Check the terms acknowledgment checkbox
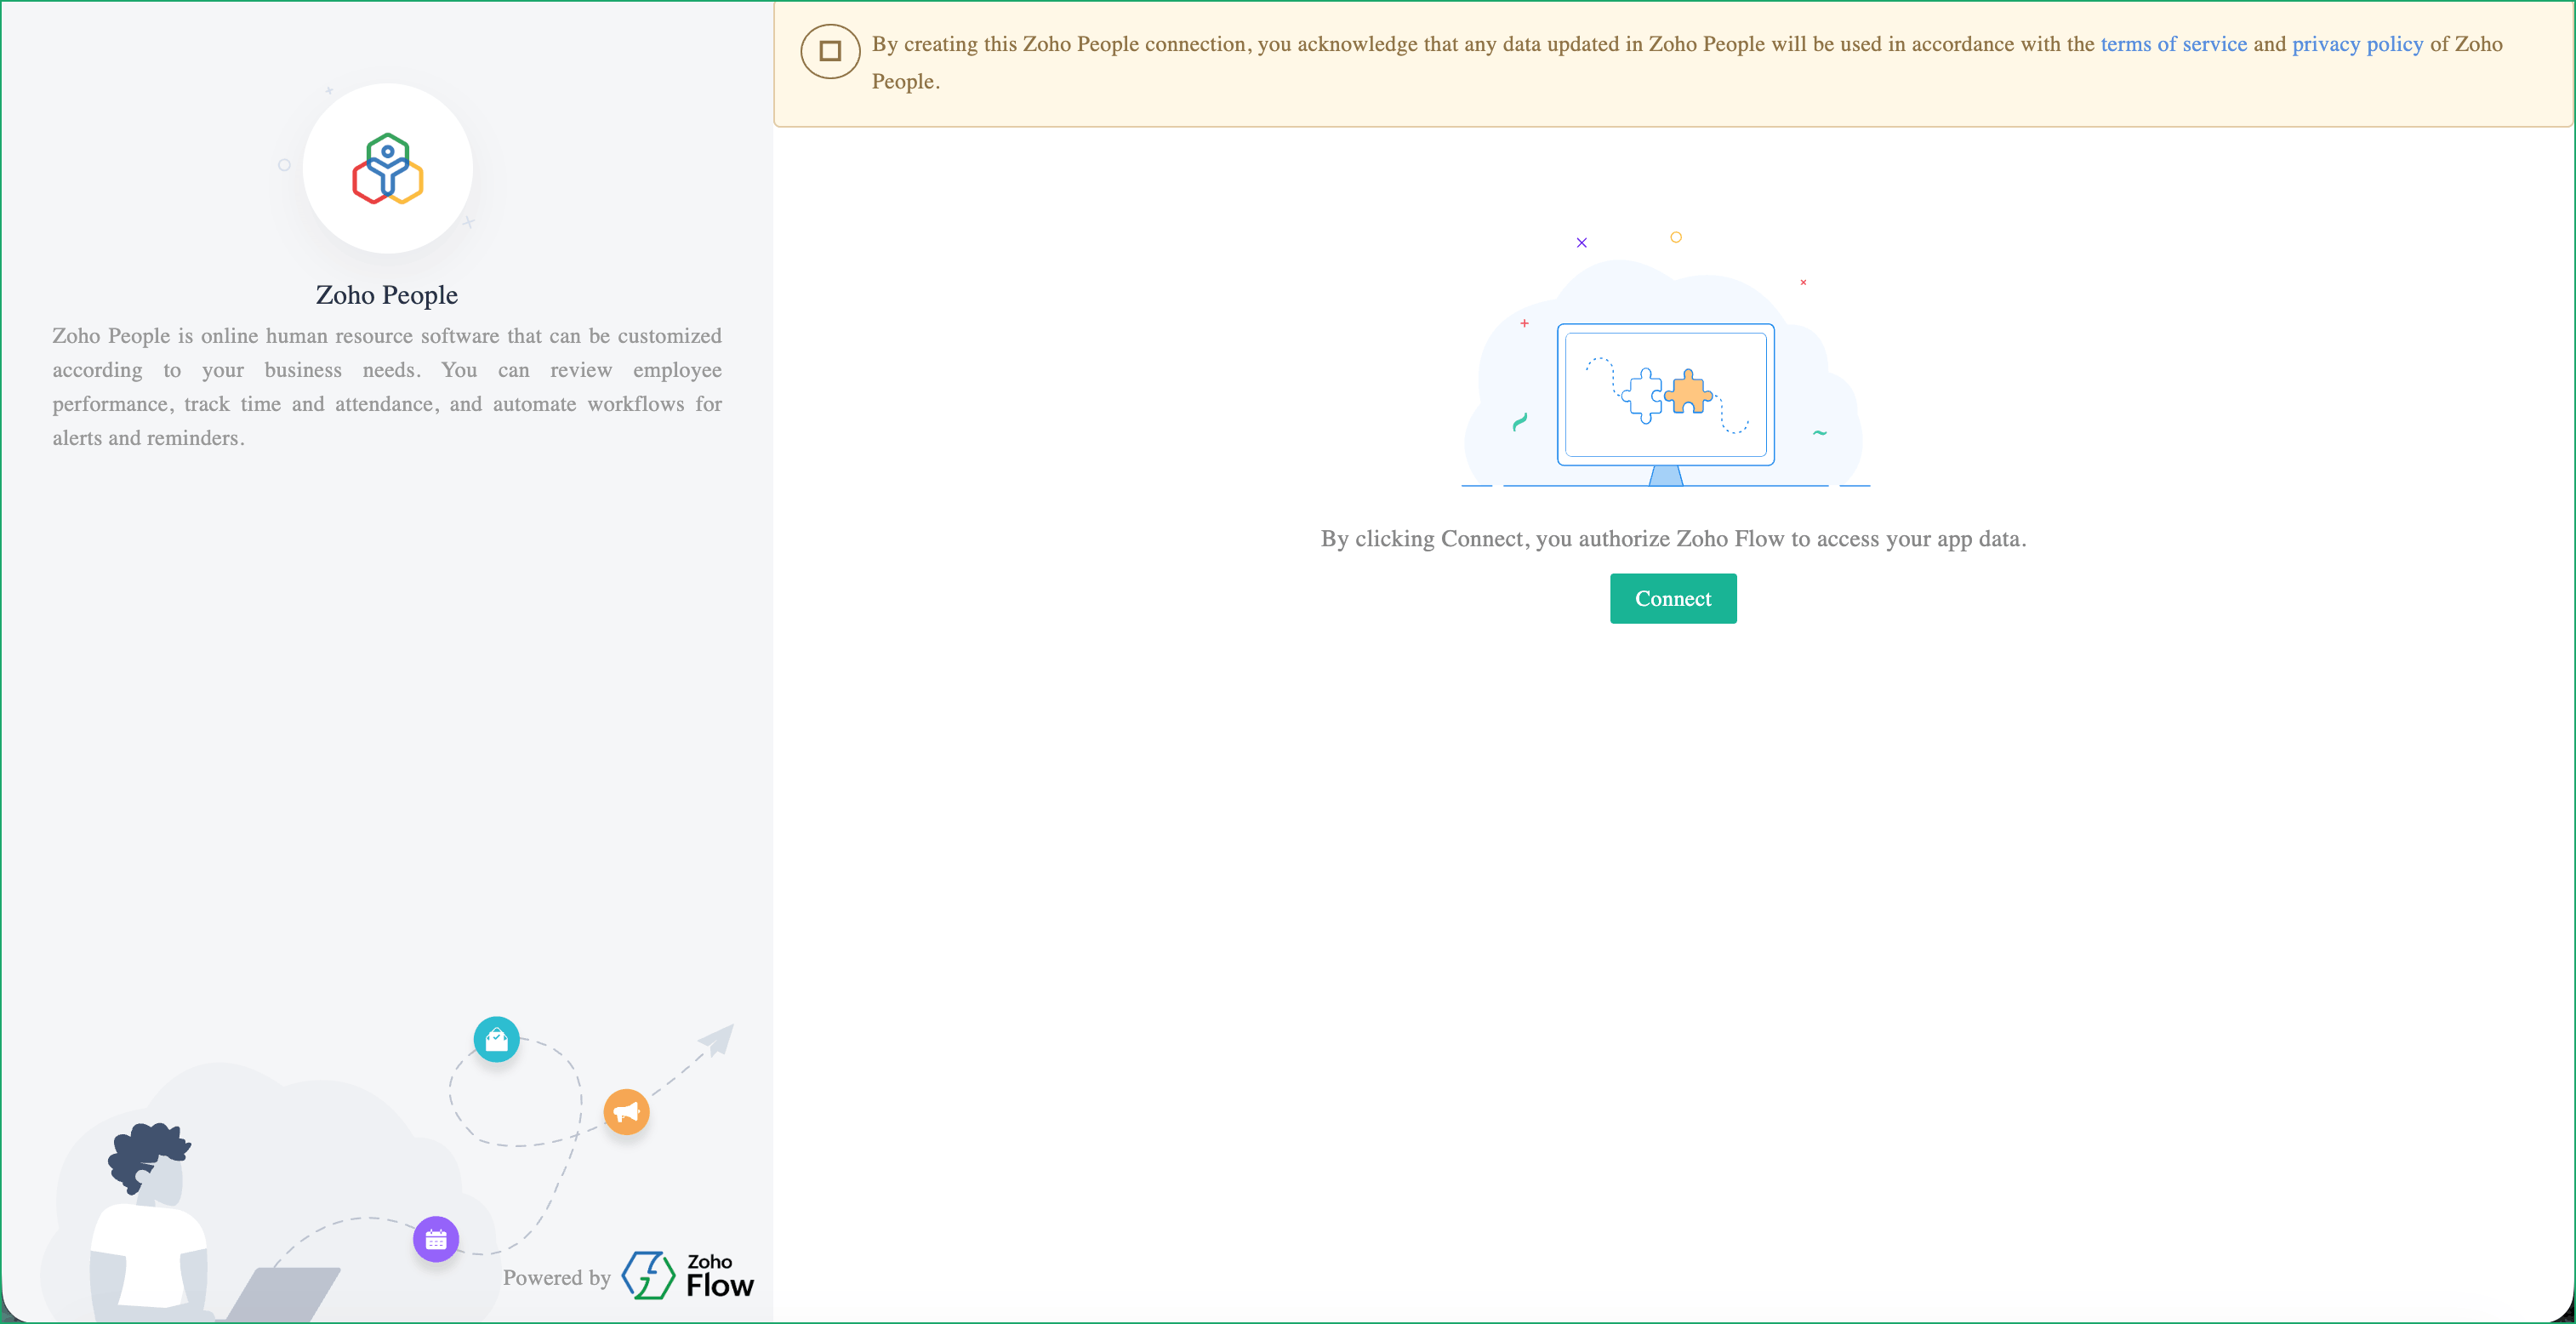 (x=830, y=51)
